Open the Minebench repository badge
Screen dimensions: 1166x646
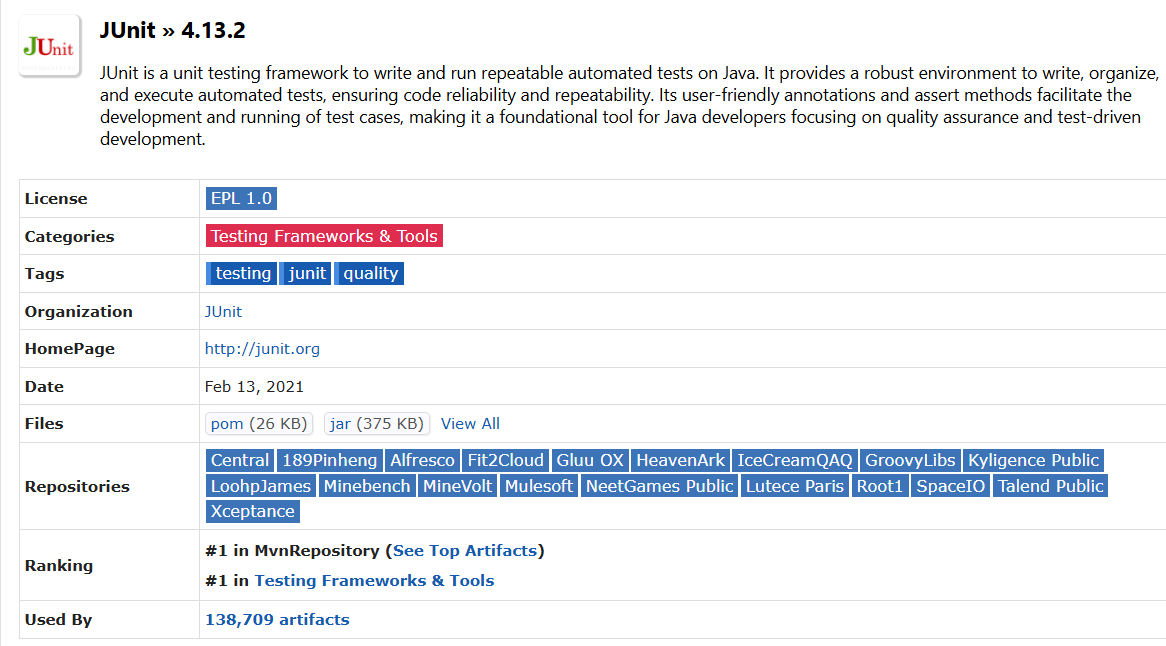click(367, 486)
